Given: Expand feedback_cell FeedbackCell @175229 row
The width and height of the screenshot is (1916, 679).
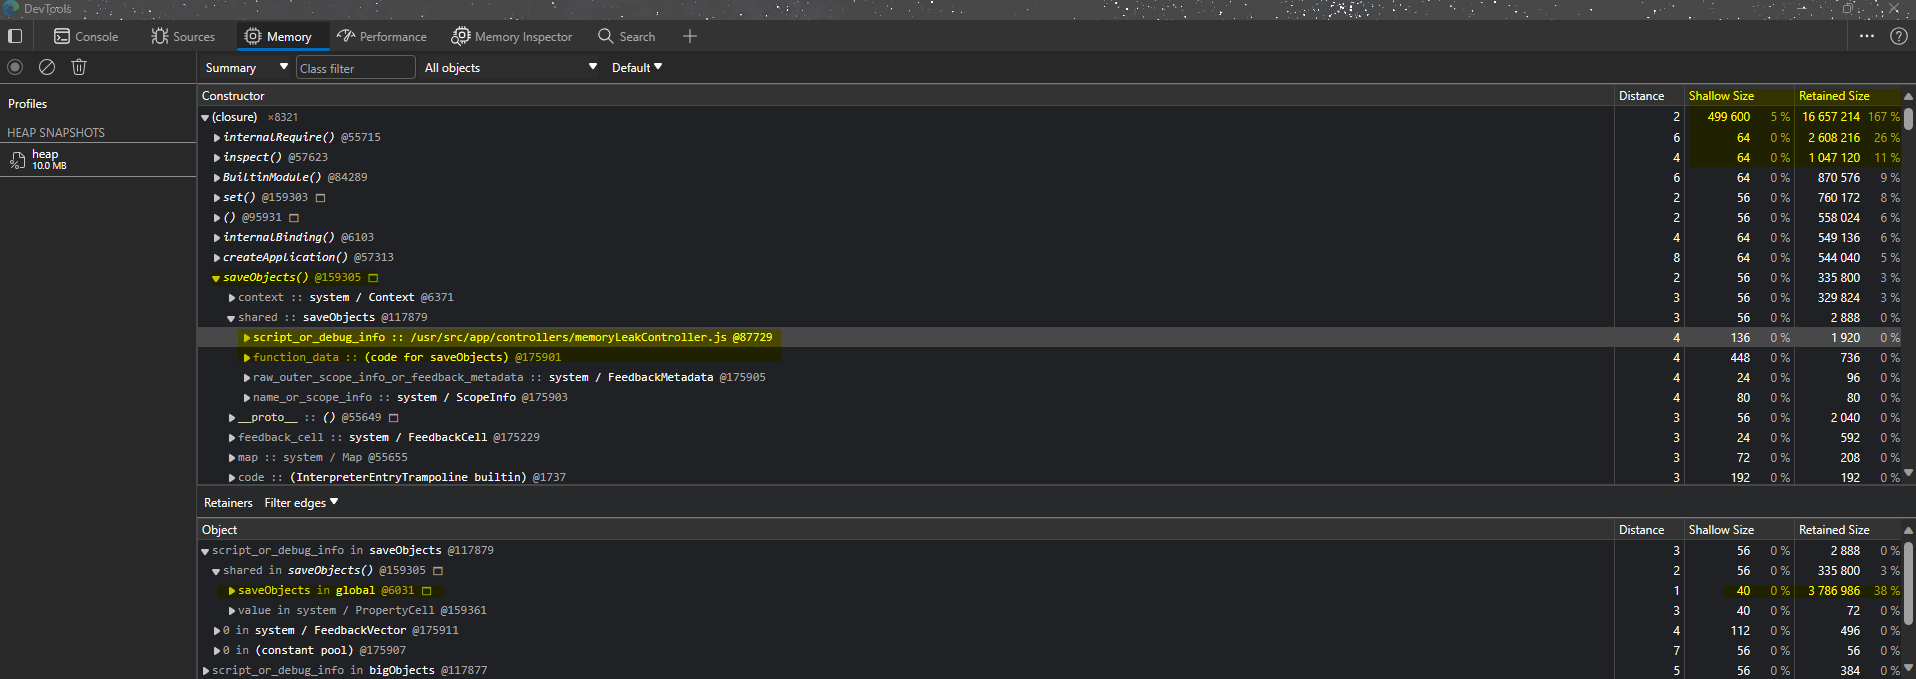Looking at the screenshot, I should [232, 438].
